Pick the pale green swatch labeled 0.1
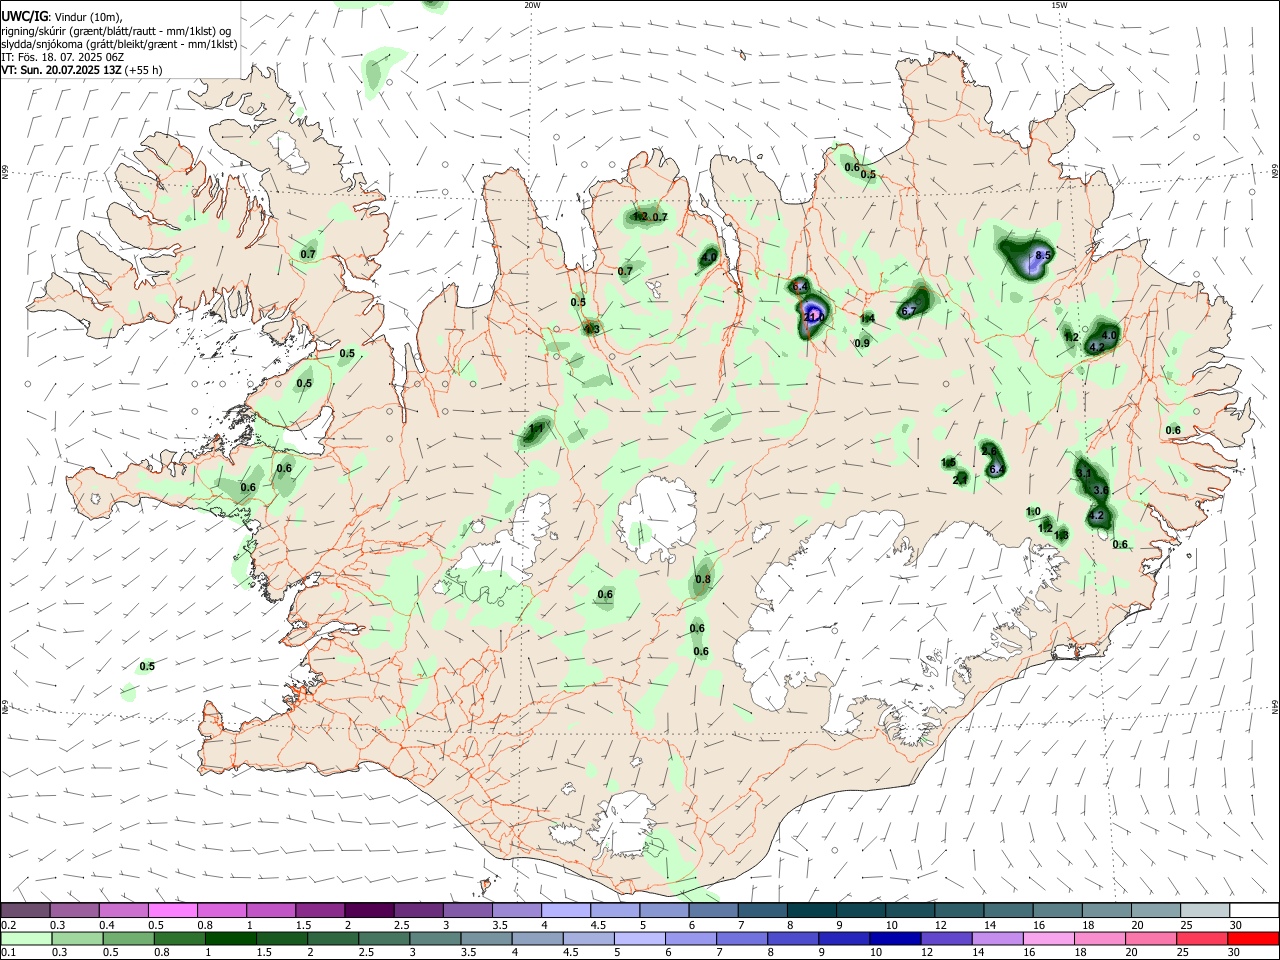Viewport: 1280px width, 960px height. (28, 938)
